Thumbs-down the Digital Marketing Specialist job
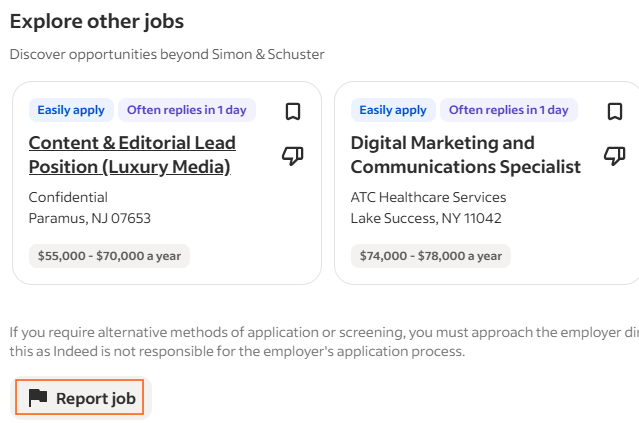 point(615,156)
